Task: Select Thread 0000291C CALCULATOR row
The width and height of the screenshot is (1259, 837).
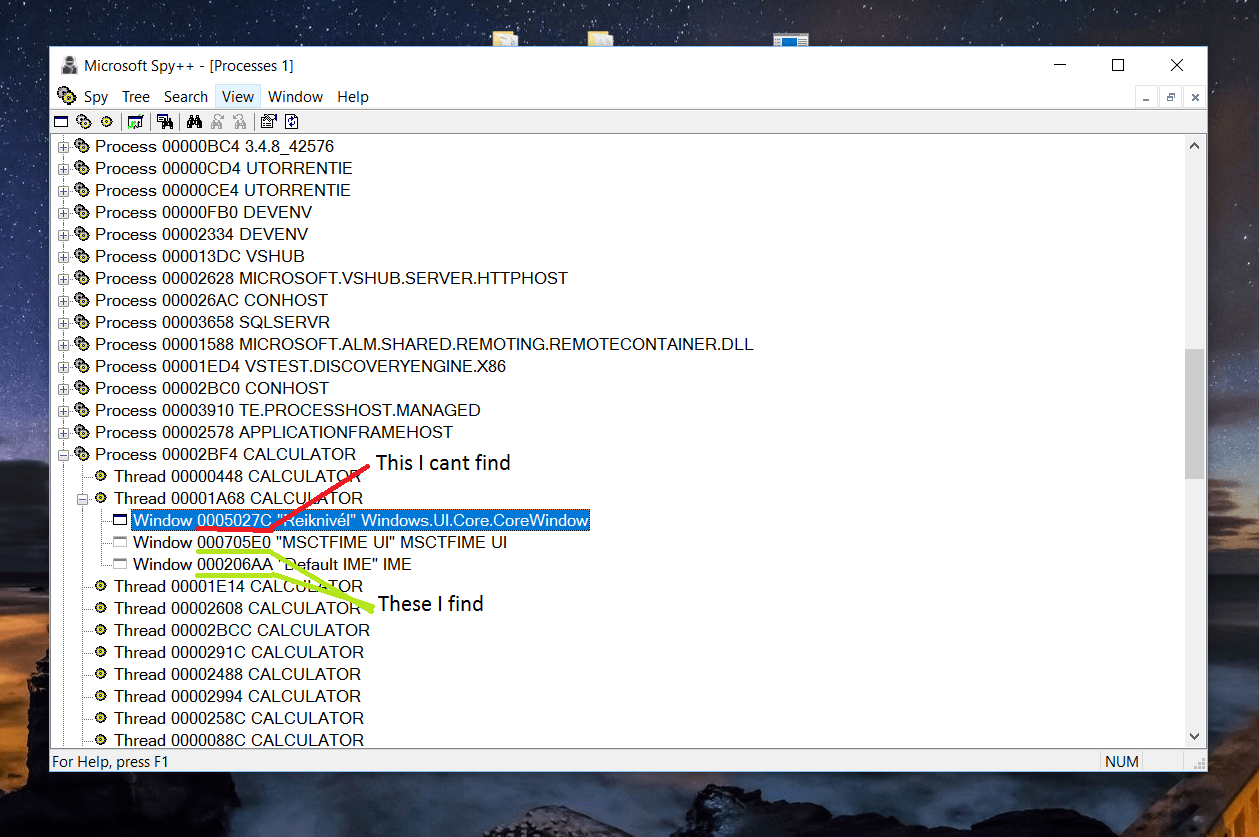Action: click(237, 652)
